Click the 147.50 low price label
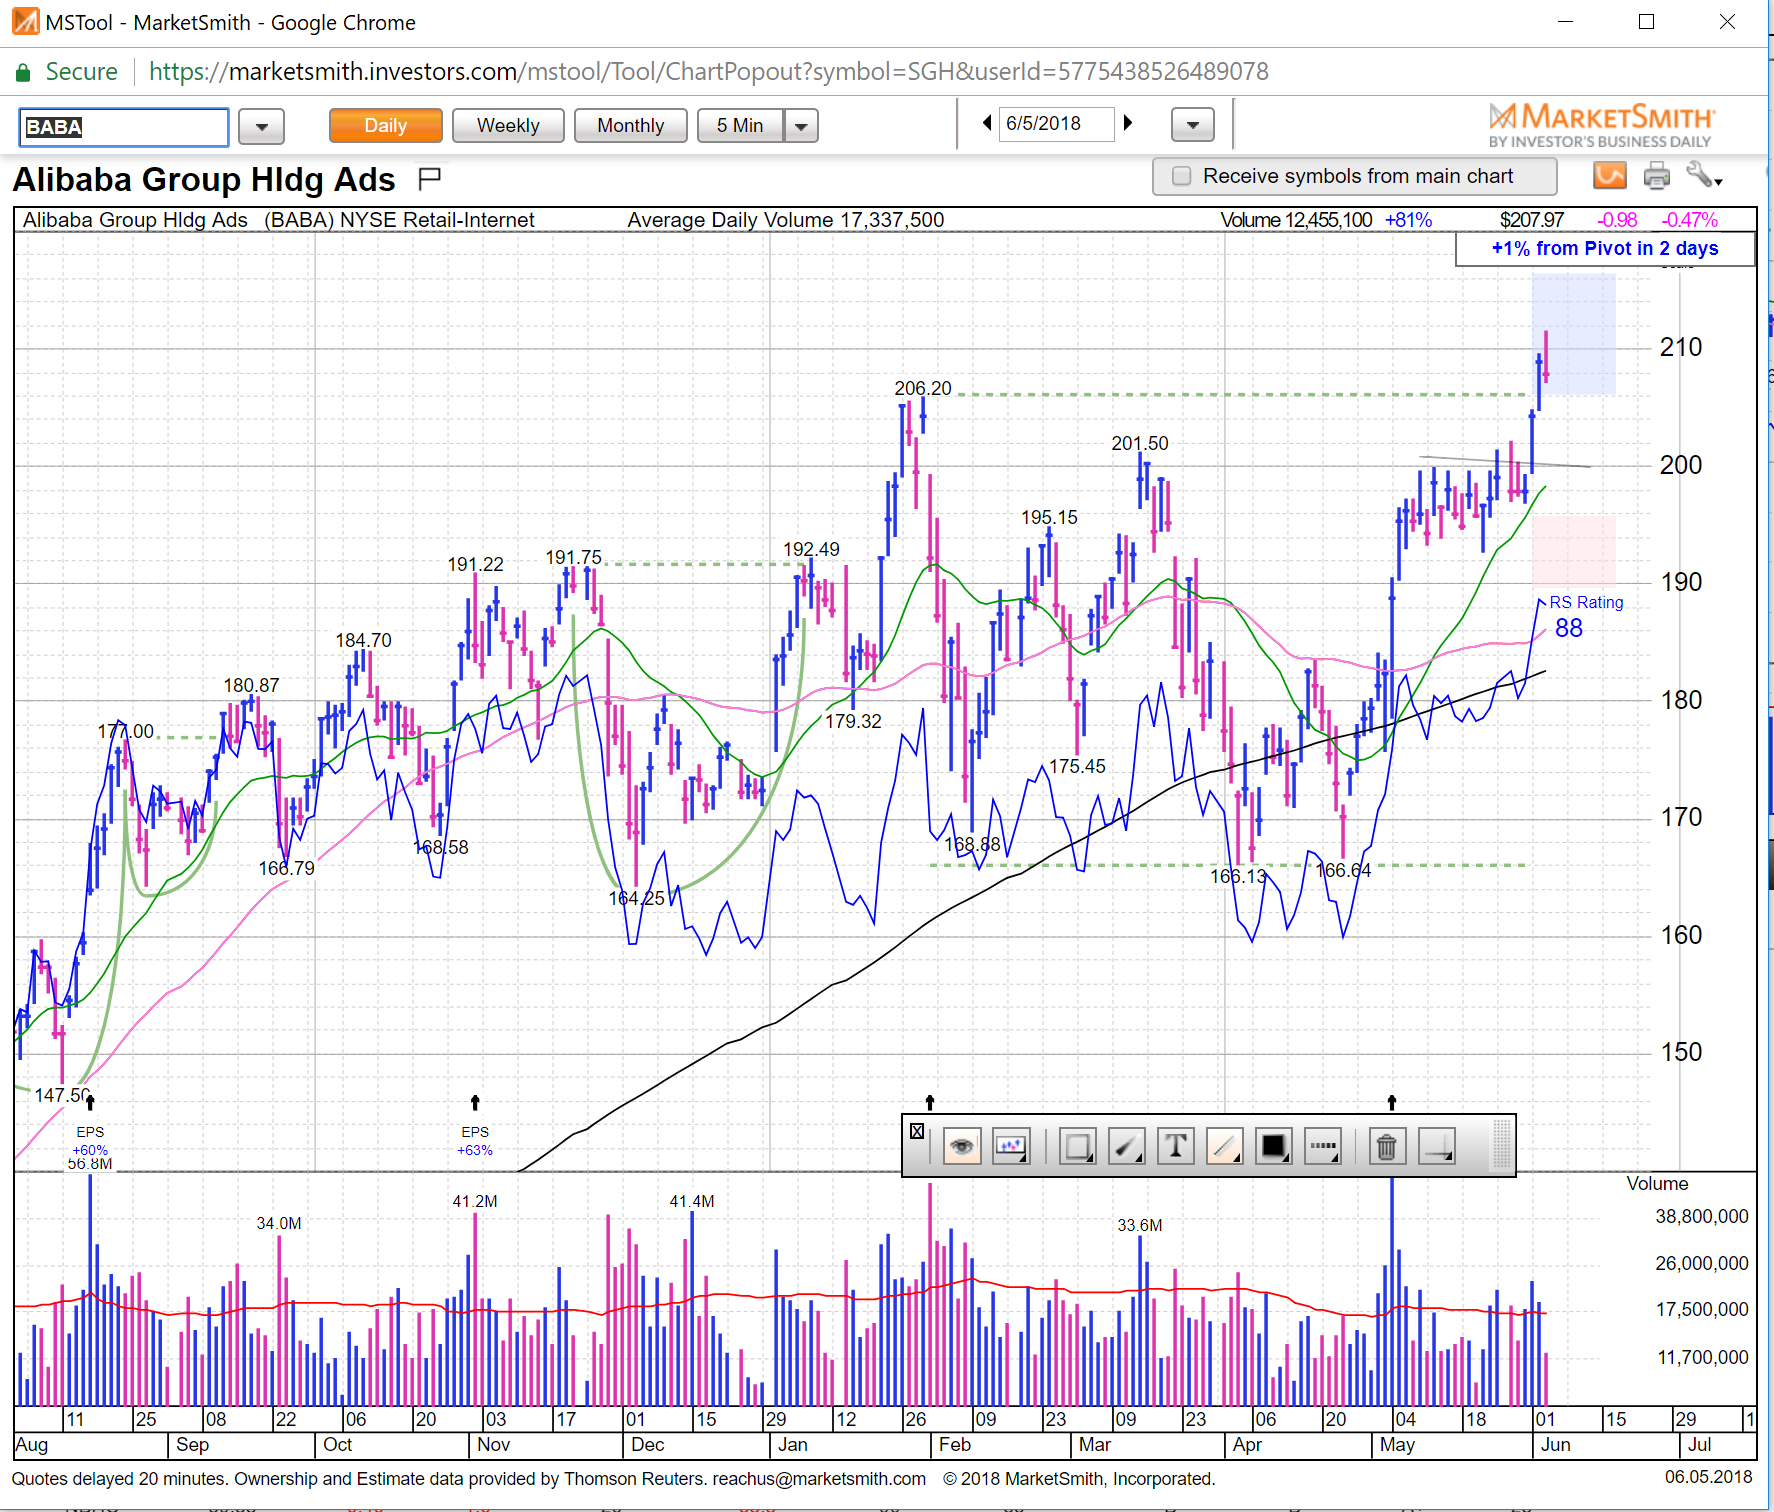Image resolution: width=1774 pixels, height=1512 pixels. (x=62, y=1095)
